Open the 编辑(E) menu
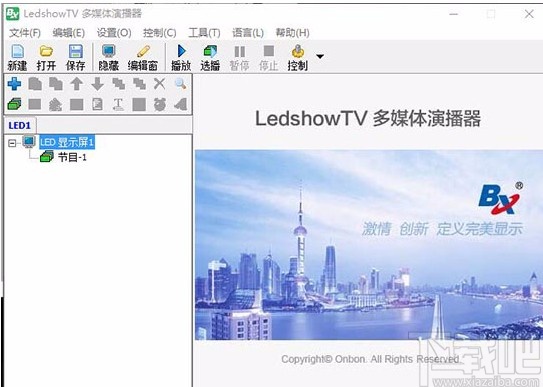The height and width of the screenshot is (387, 543). tap(69, 33)
